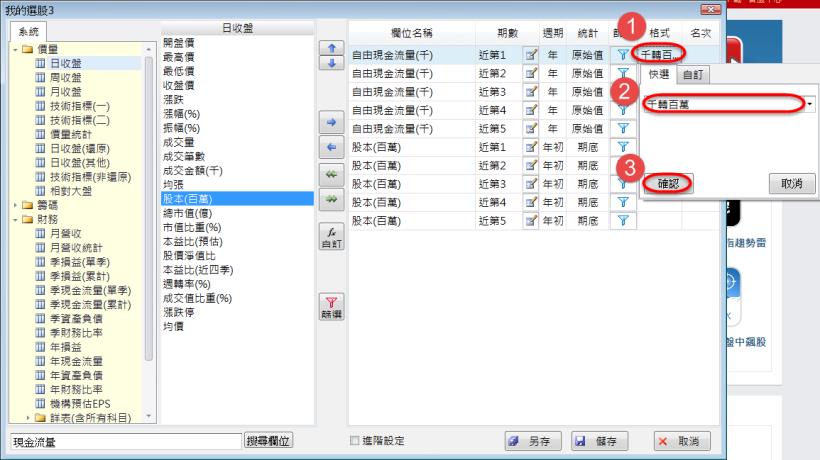820x460 pixels.
Task: Edit period icon for 股本(百萬) 近第5 row
Action: click(531, 221)
